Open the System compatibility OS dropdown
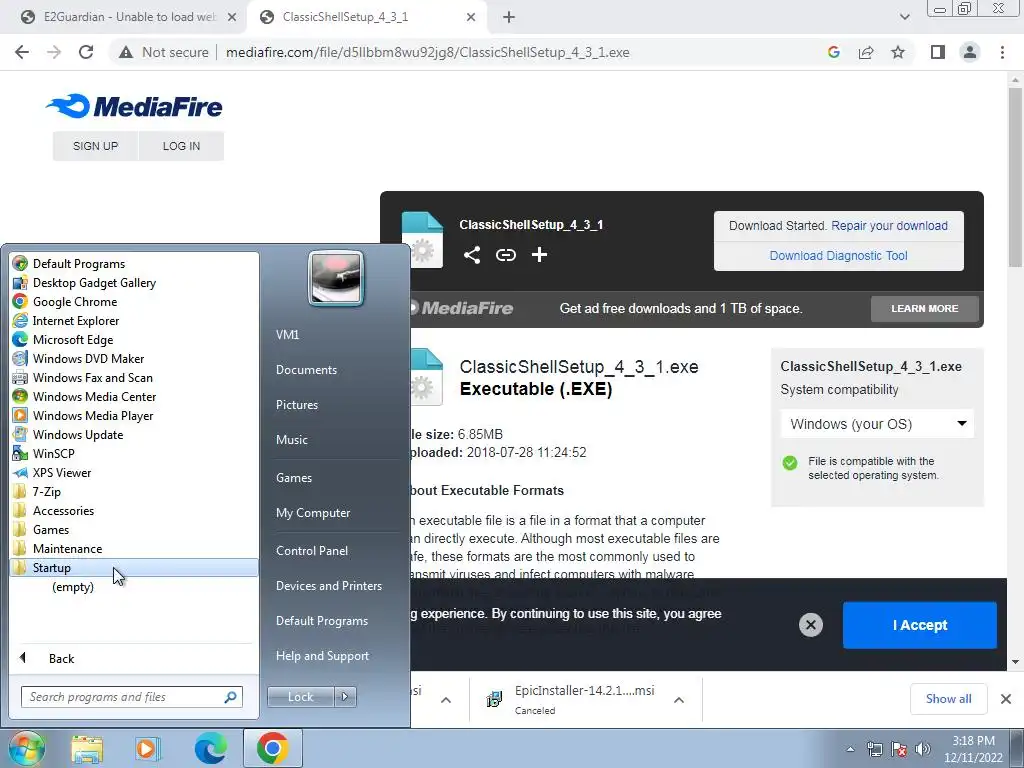1024x768 pixels. point(877,424)
